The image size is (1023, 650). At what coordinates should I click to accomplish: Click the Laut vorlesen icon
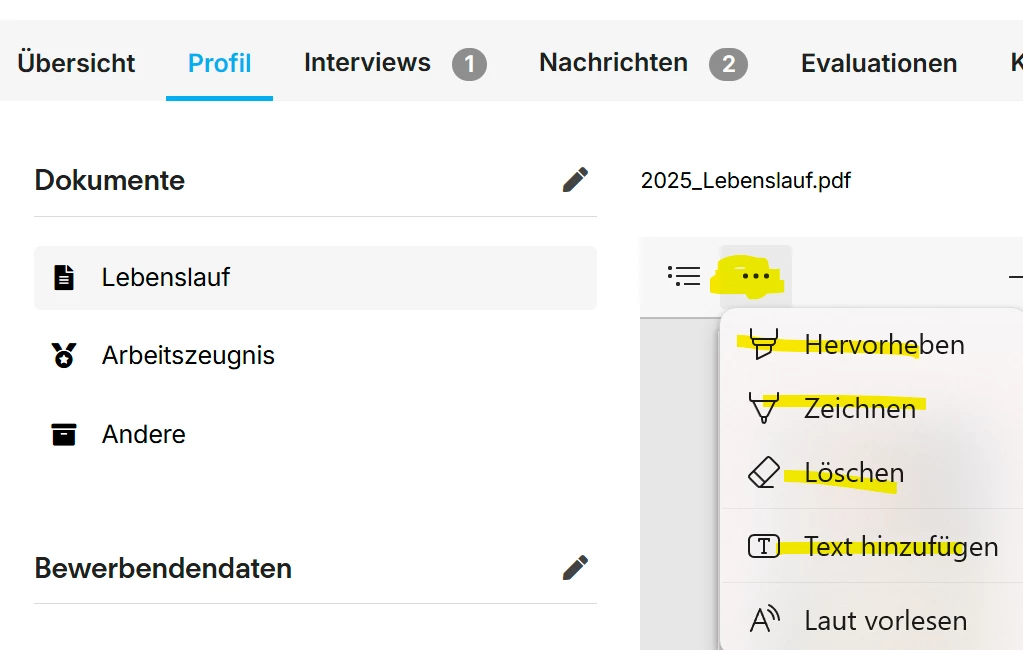764,620
